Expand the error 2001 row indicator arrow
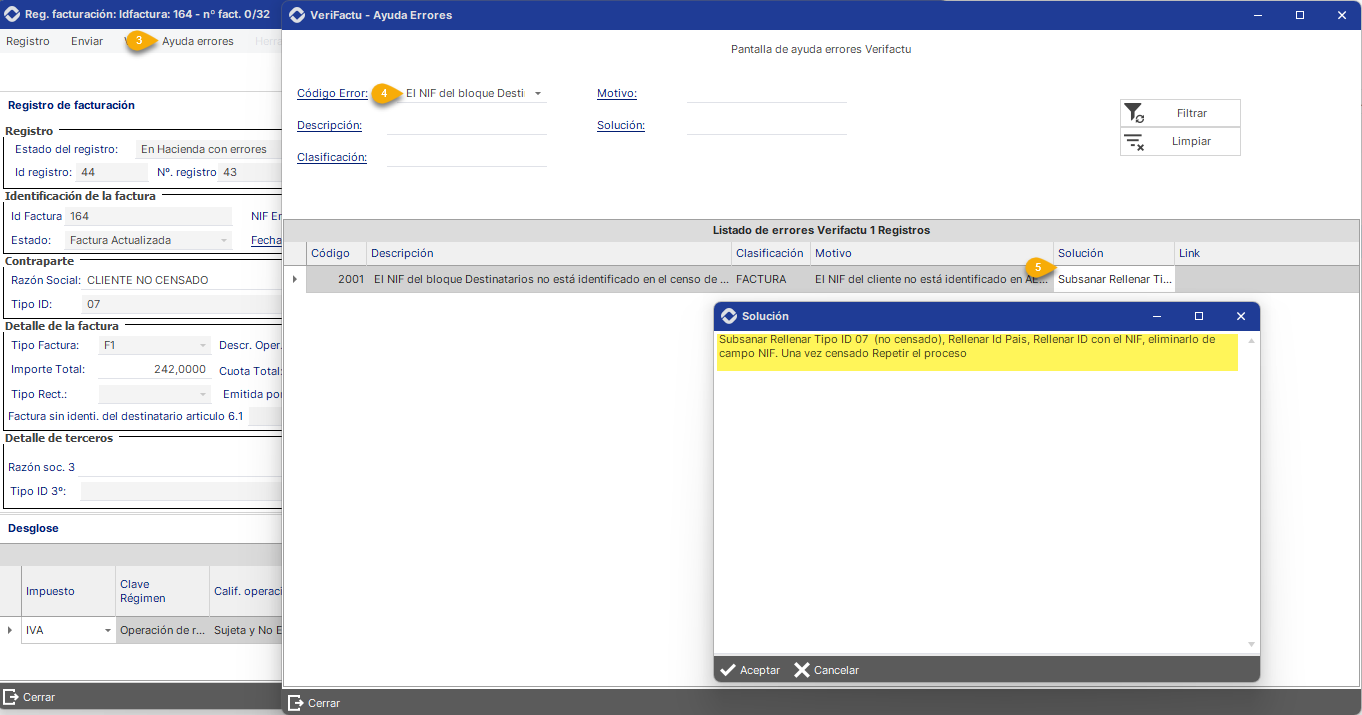Screen dimensions: 1362x715 click(294, 279)
